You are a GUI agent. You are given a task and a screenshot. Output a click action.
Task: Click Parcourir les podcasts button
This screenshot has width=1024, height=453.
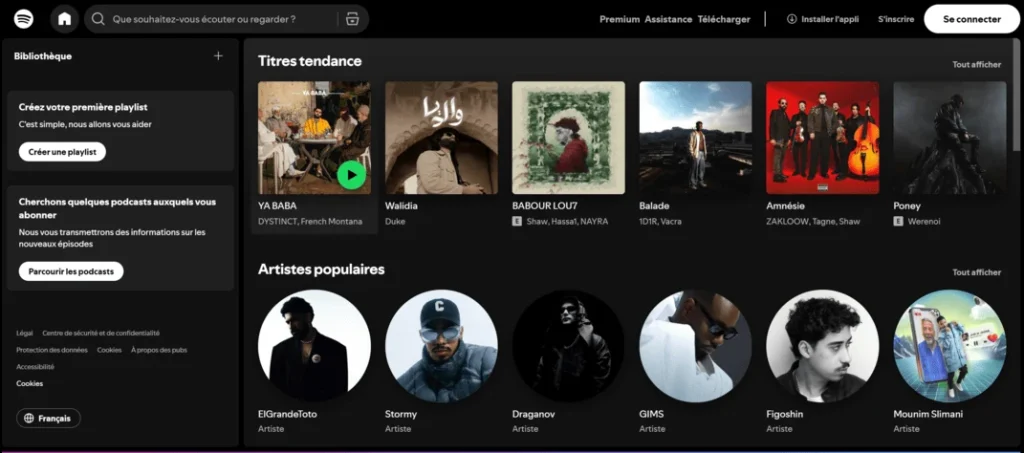71,271
